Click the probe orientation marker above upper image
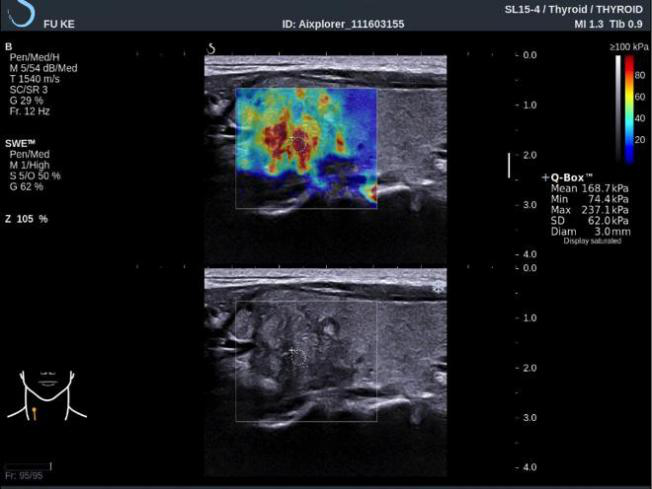The image size is (652, 489). [x=212, y=47]
